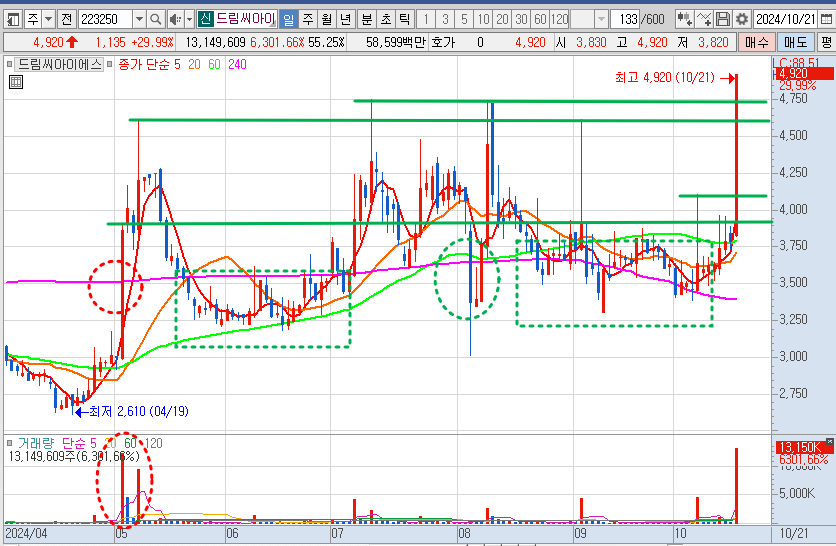The image size is (836, 546).
Task: Close the volume pane with small x
Action: pos(830,441)
